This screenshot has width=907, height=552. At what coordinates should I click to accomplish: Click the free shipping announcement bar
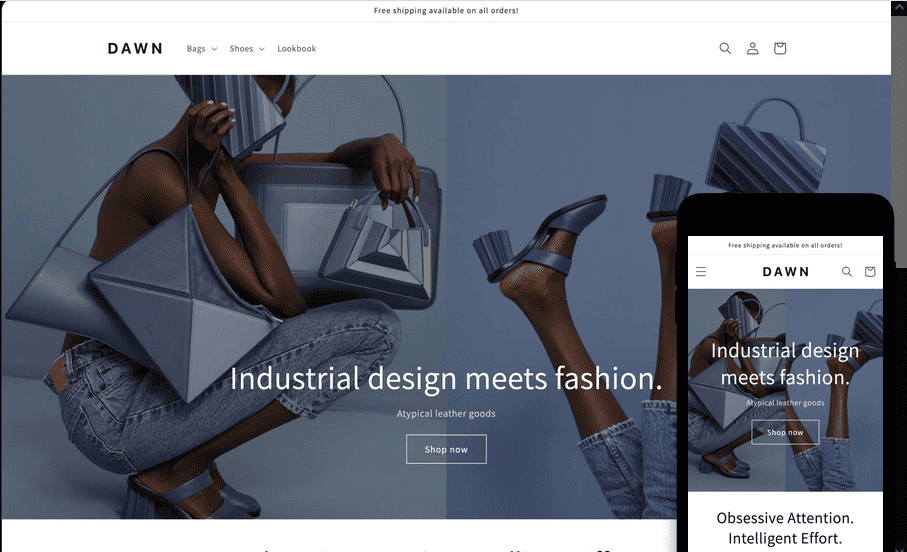coord(446,10)
